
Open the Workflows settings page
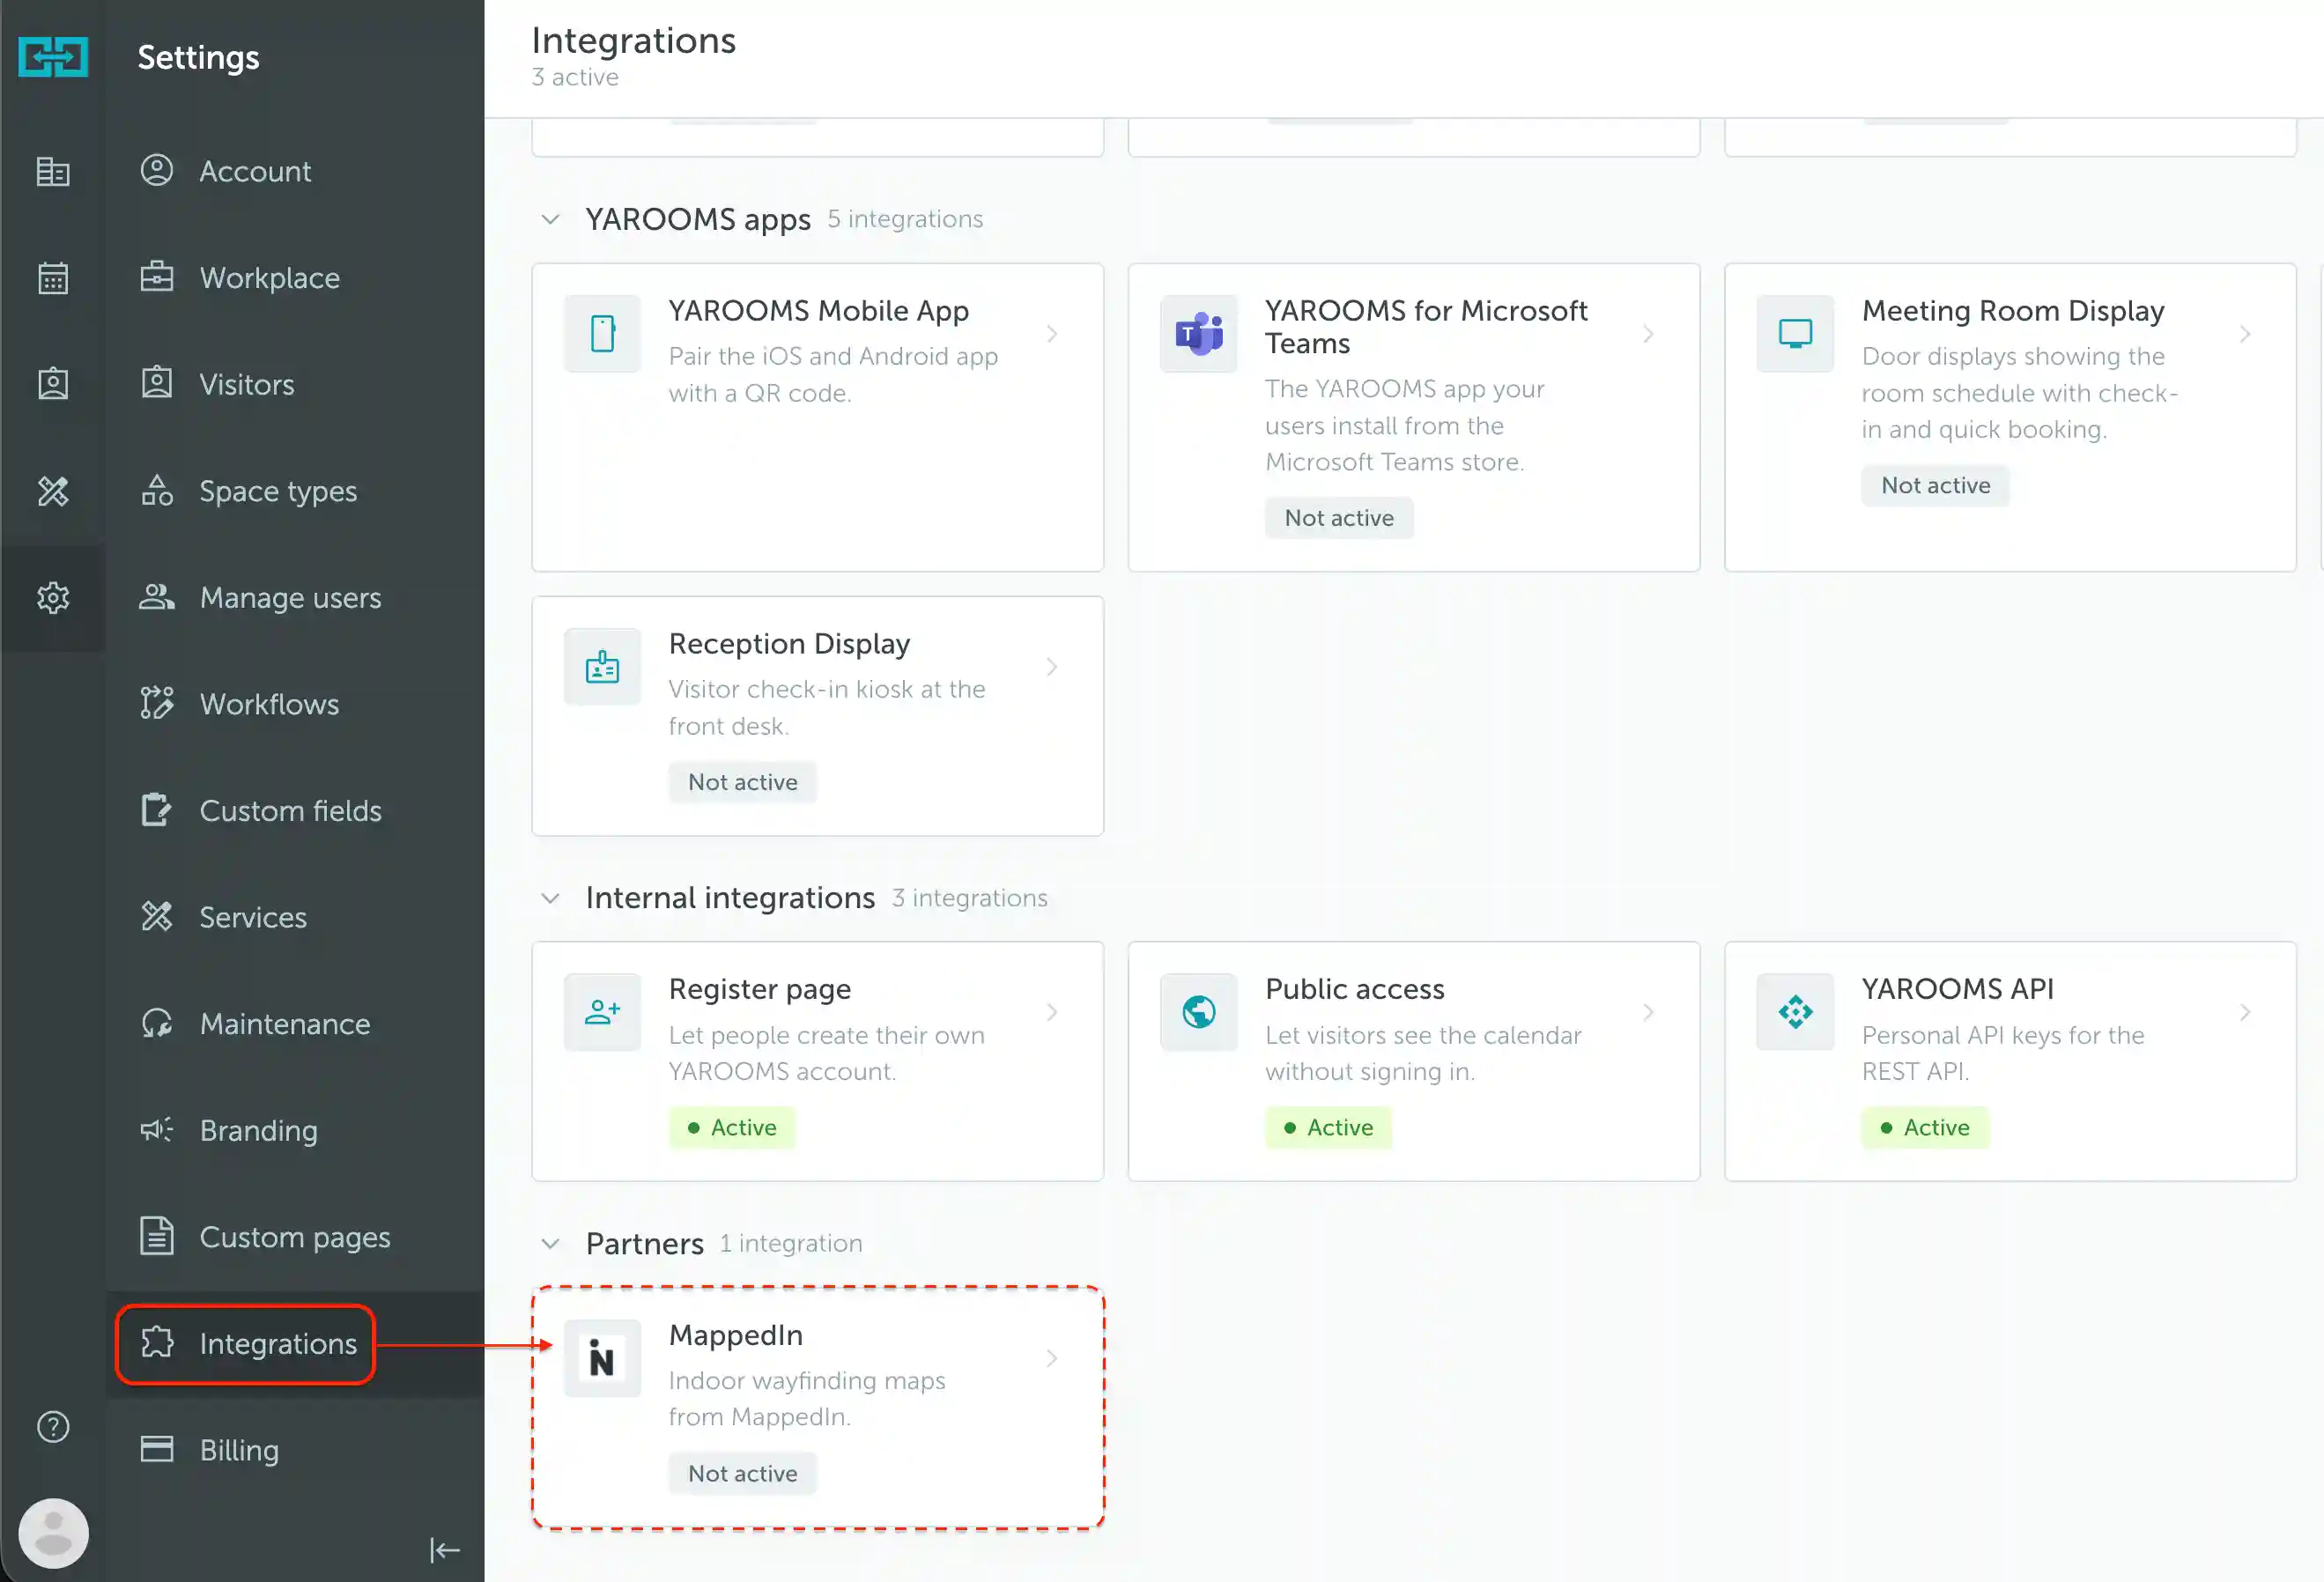[x=295, y=704]
